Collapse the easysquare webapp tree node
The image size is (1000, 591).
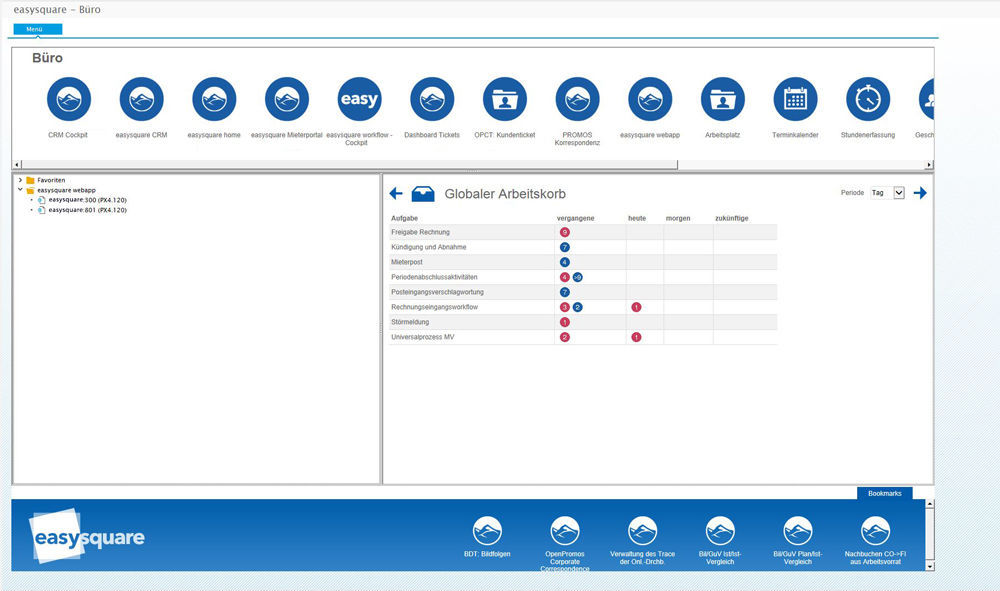point(20,190)
